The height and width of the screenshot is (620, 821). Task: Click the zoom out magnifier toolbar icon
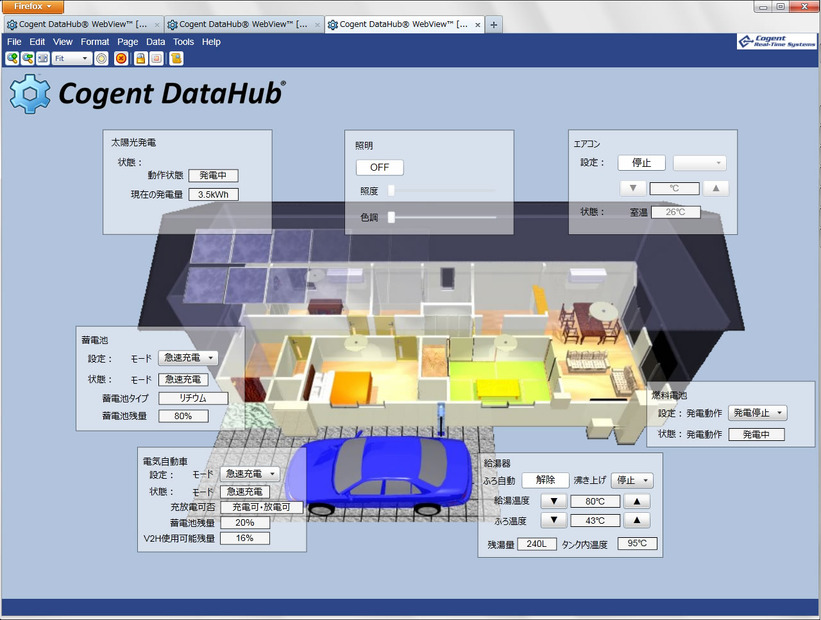27,59
